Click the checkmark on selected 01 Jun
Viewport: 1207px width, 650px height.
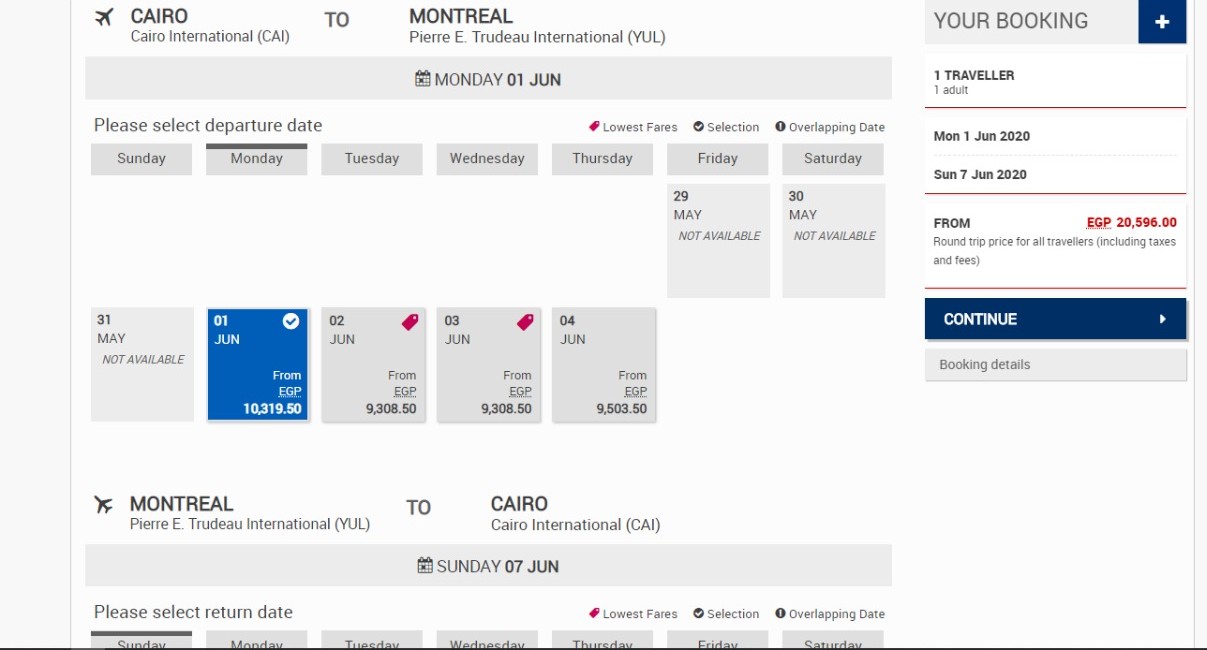point(291,321)
